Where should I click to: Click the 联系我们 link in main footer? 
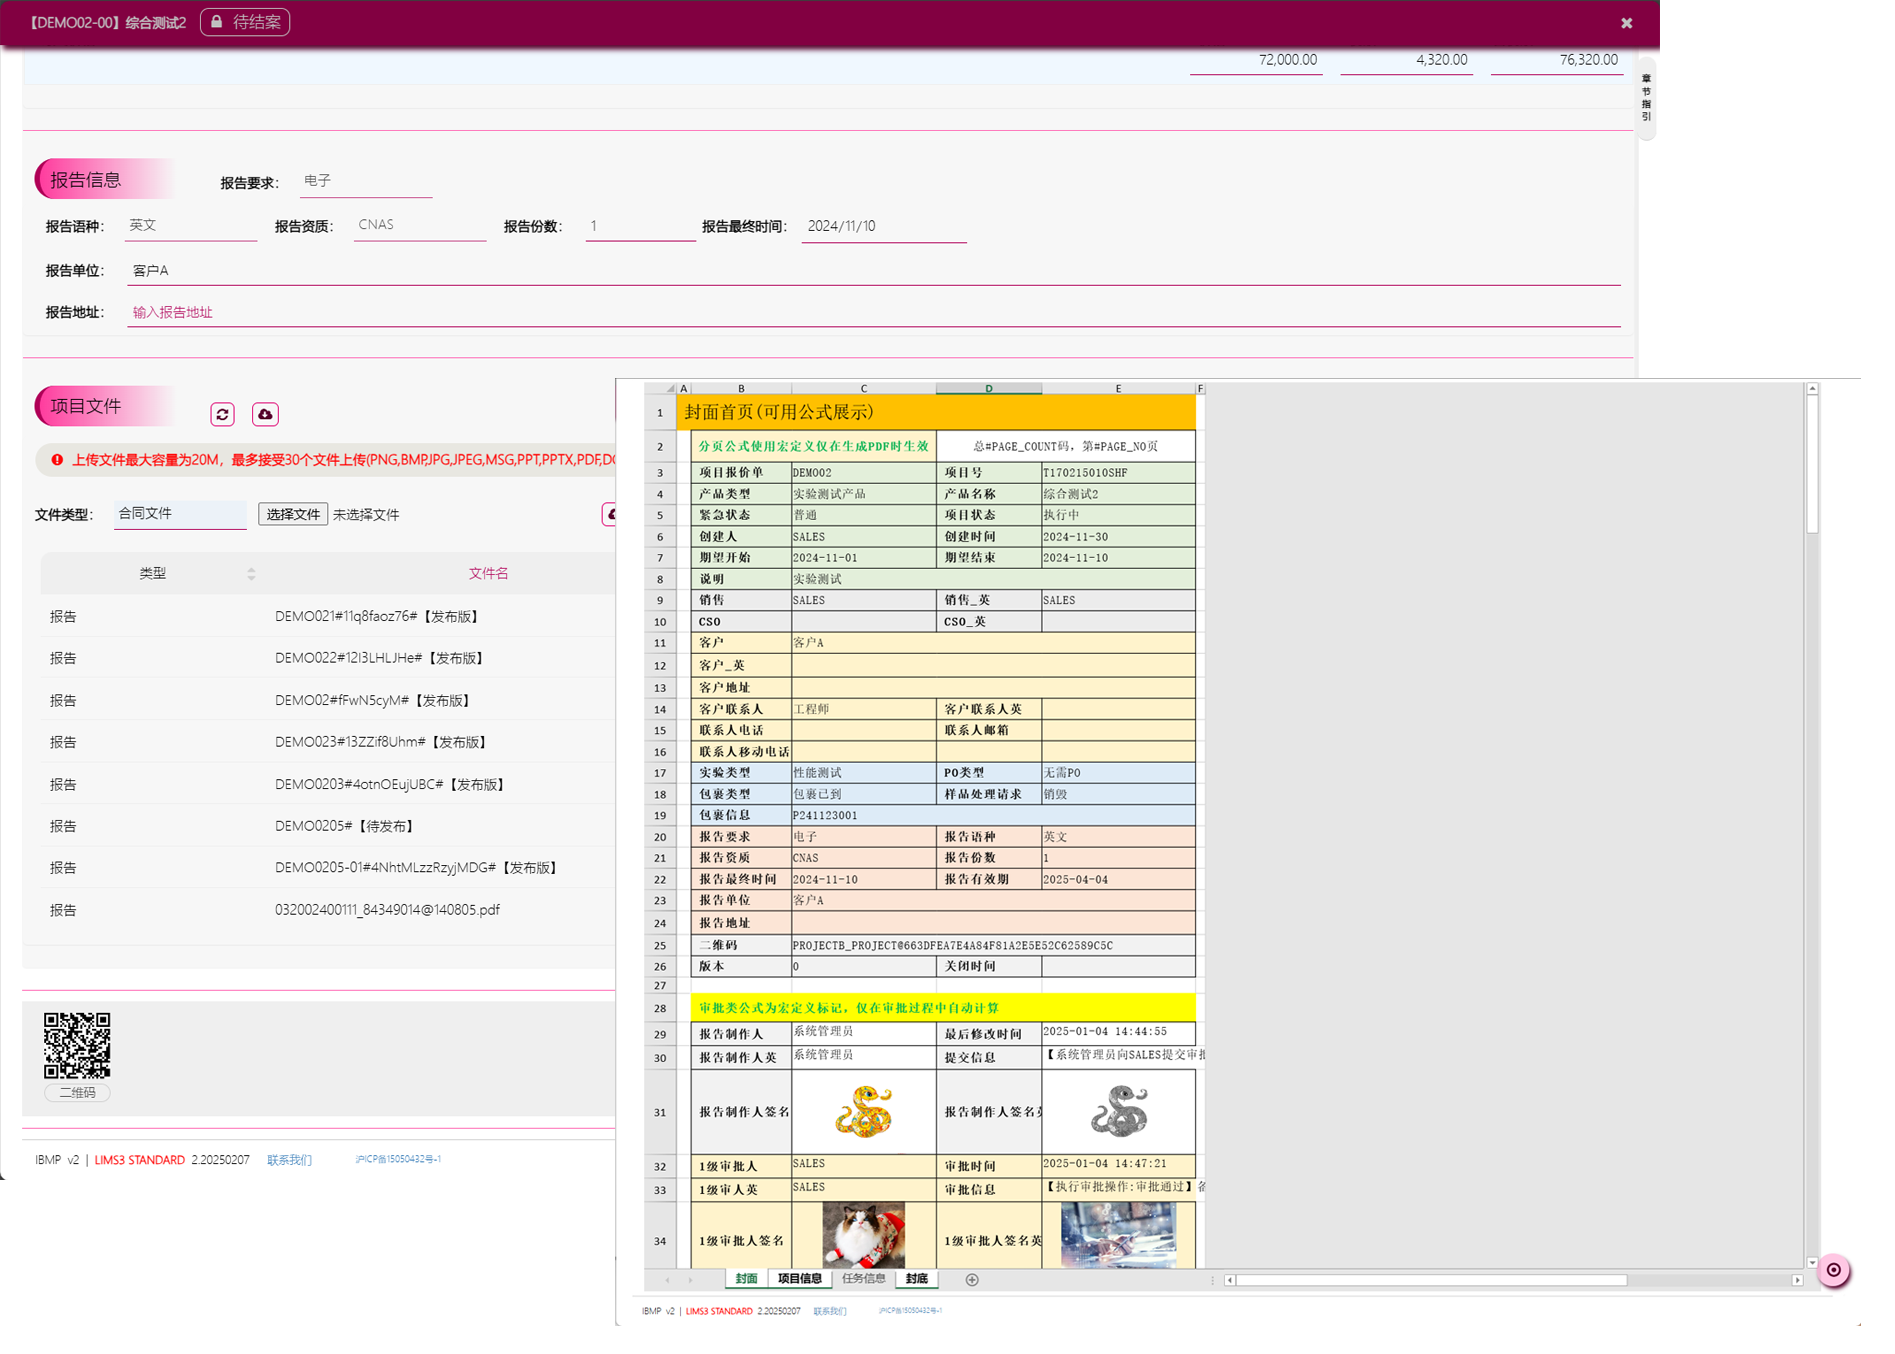[x=289, y=1160]
